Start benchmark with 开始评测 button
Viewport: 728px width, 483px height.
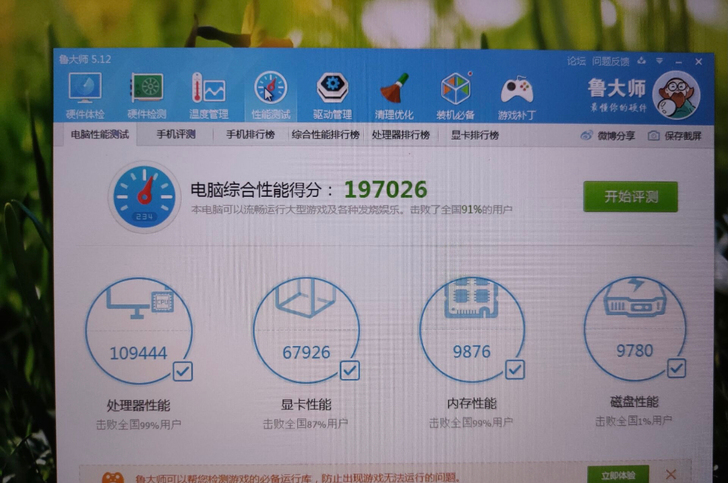point(630,196)
